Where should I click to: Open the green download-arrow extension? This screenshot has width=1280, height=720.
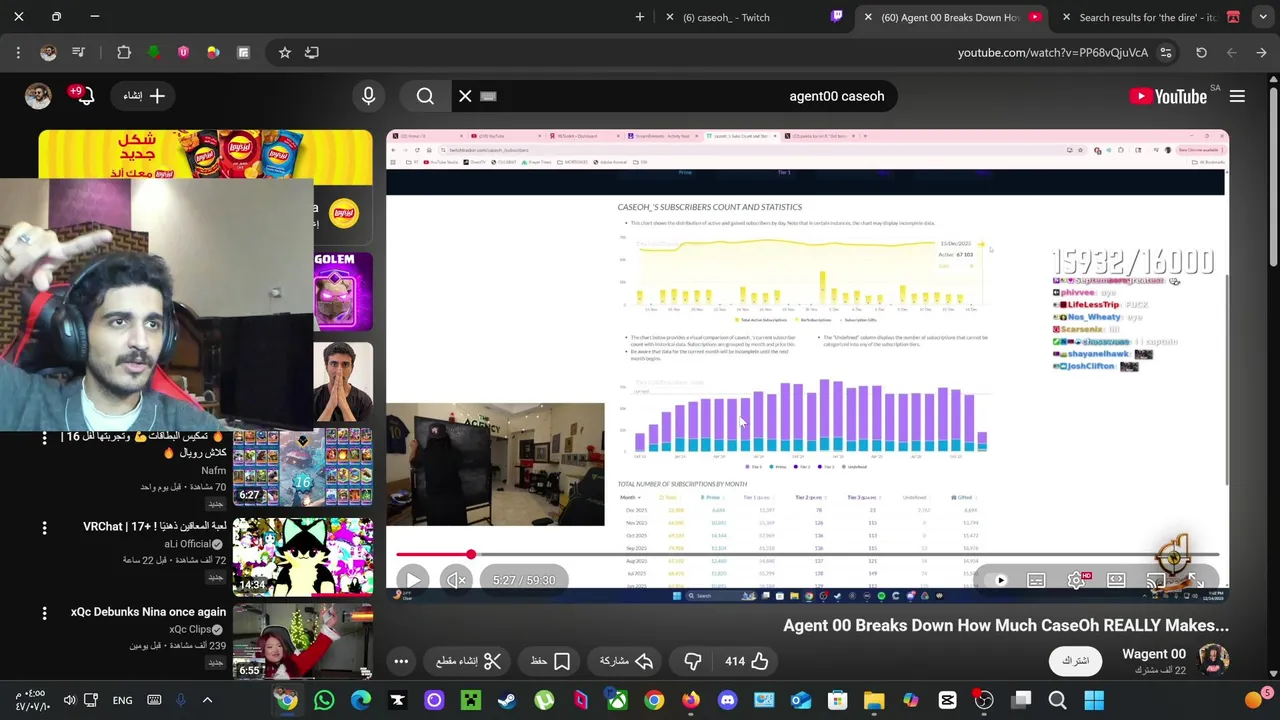tap(153, 52)
